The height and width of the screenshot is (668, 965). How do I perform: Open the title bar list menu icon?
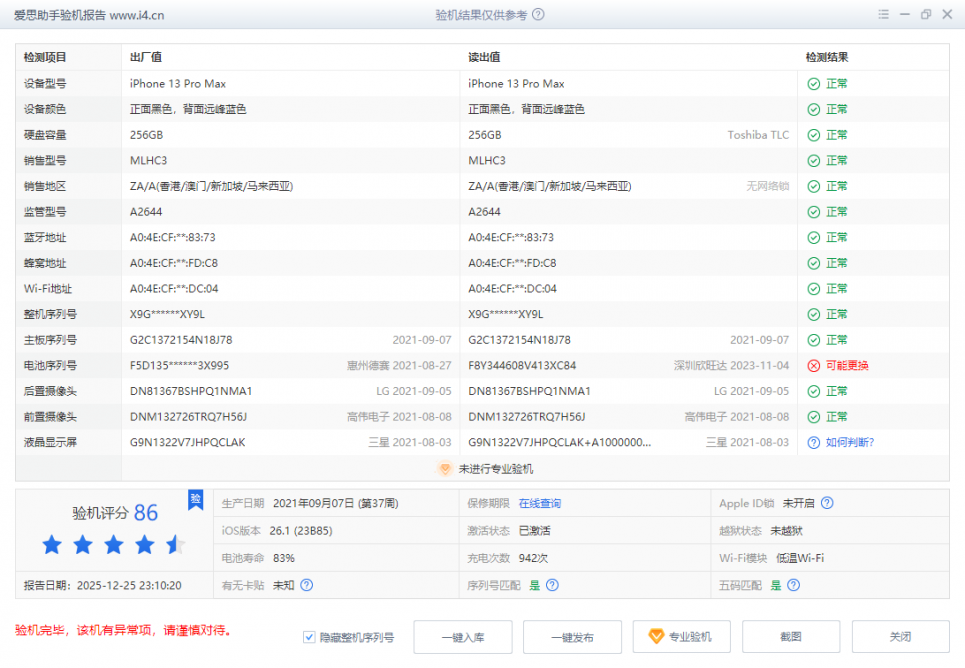(883, 15)
